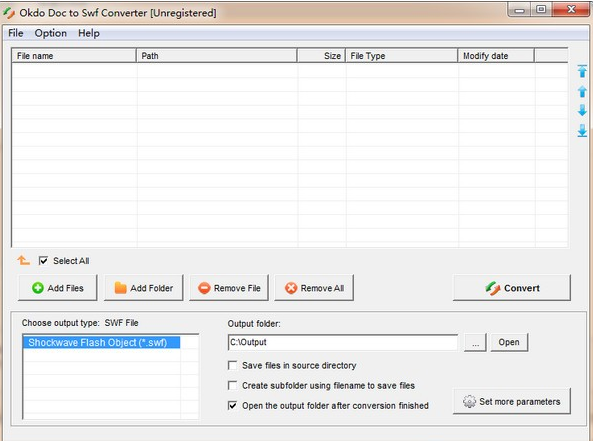
Task: Move selected file up one position
Action: coord(582,91)
